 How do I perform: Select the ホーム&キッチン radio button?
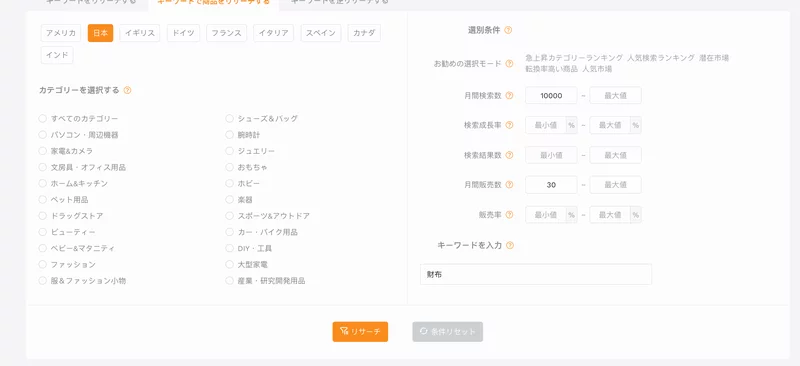[43, 183]
